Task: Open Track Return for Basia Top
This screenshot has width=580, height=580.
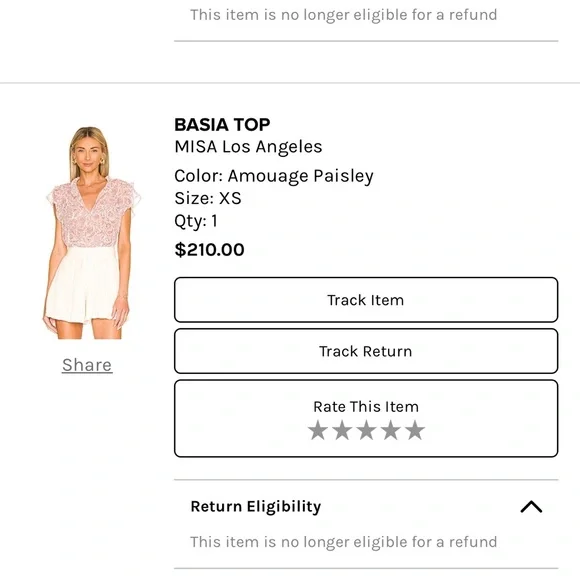Action: (366, 351)
